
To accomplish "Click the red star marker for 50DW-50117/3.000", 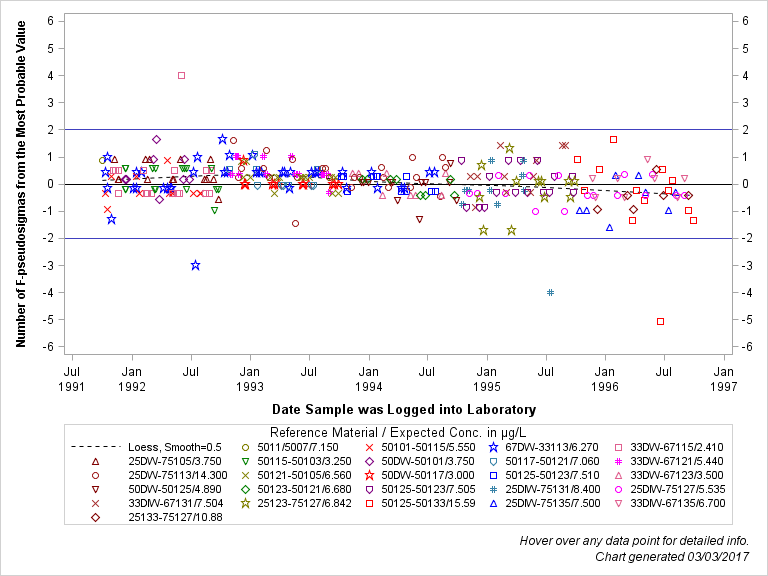I will click(x=370, y=476).
